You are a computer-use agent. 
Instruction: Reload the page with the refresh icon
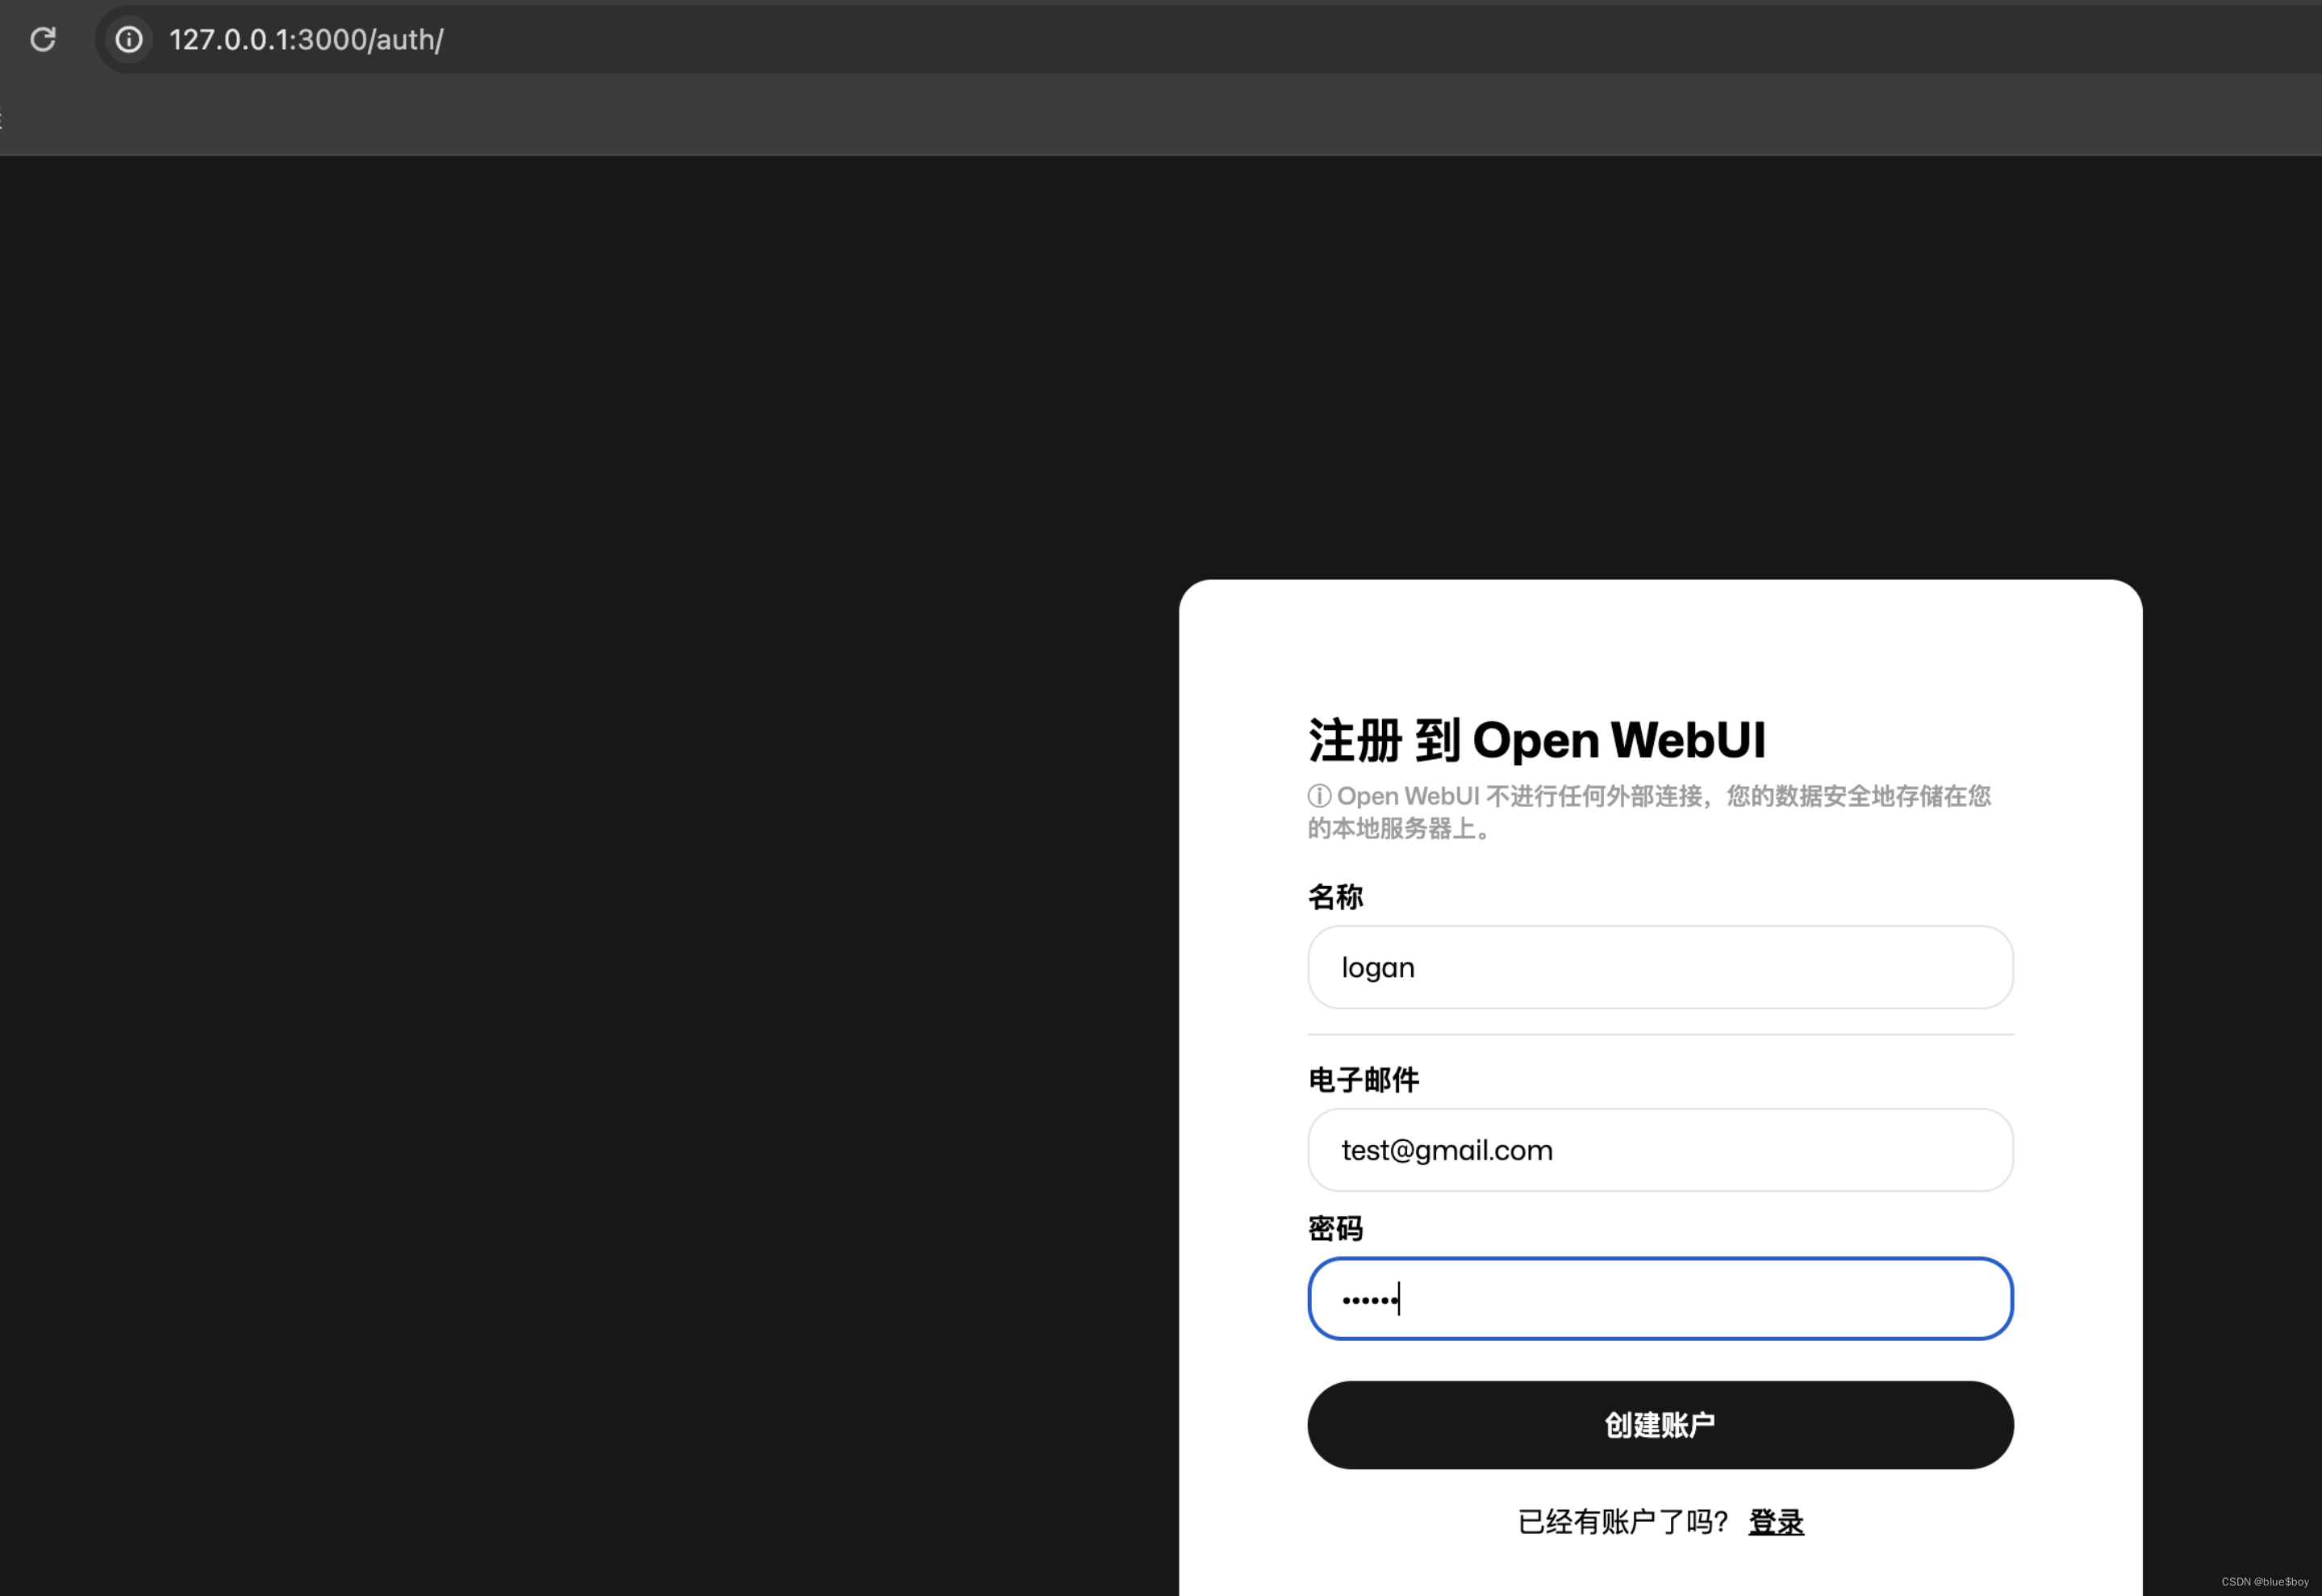click(x=43, y=39)
